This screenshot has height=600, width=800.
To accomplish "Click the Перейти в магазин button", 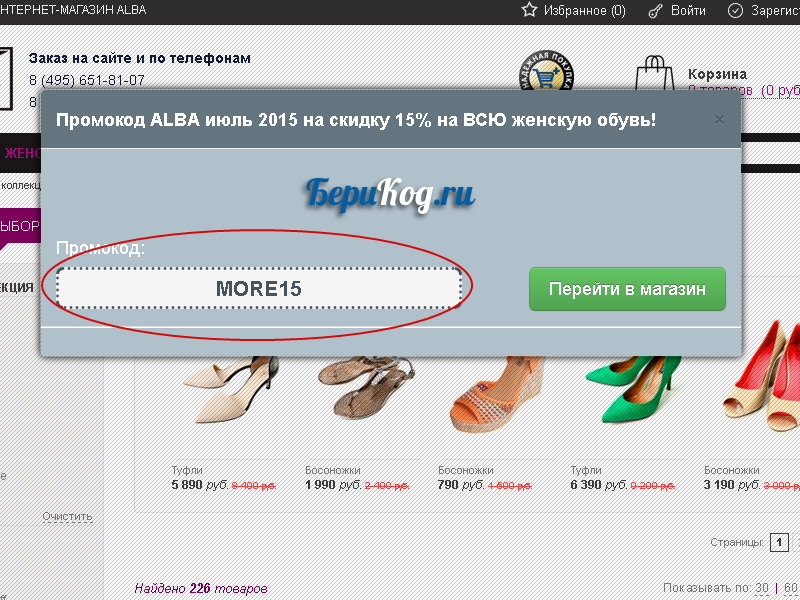I will tap(627, 289).
